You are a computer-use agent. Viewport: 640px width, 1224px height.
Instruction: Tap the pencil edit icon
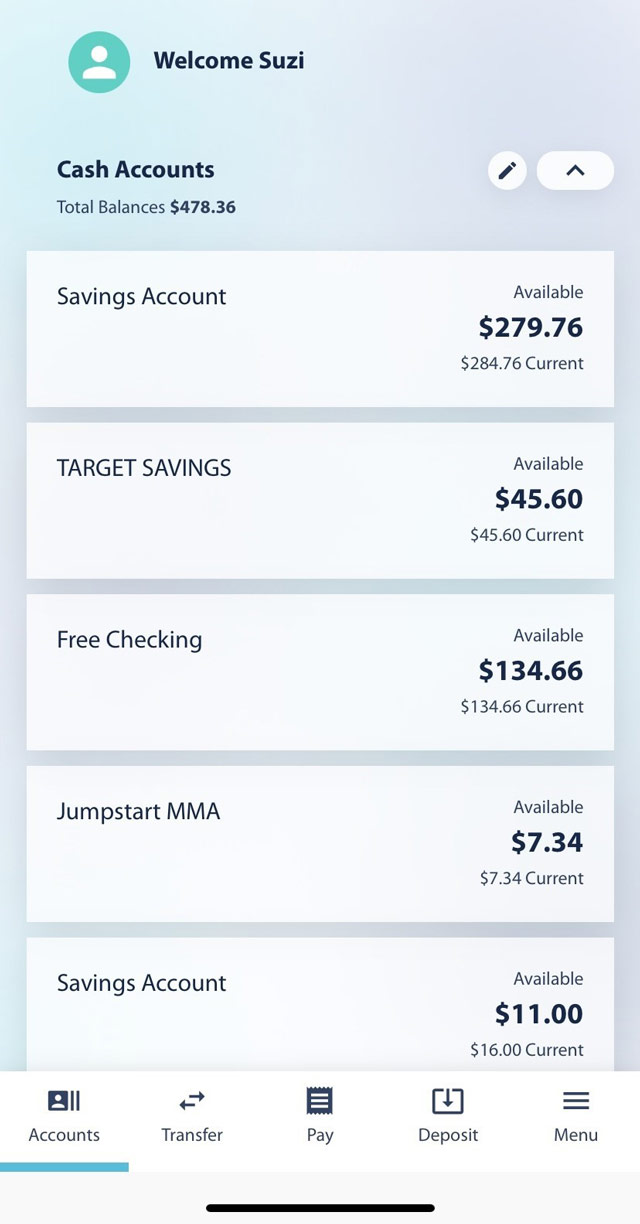[x=507, y=170]
